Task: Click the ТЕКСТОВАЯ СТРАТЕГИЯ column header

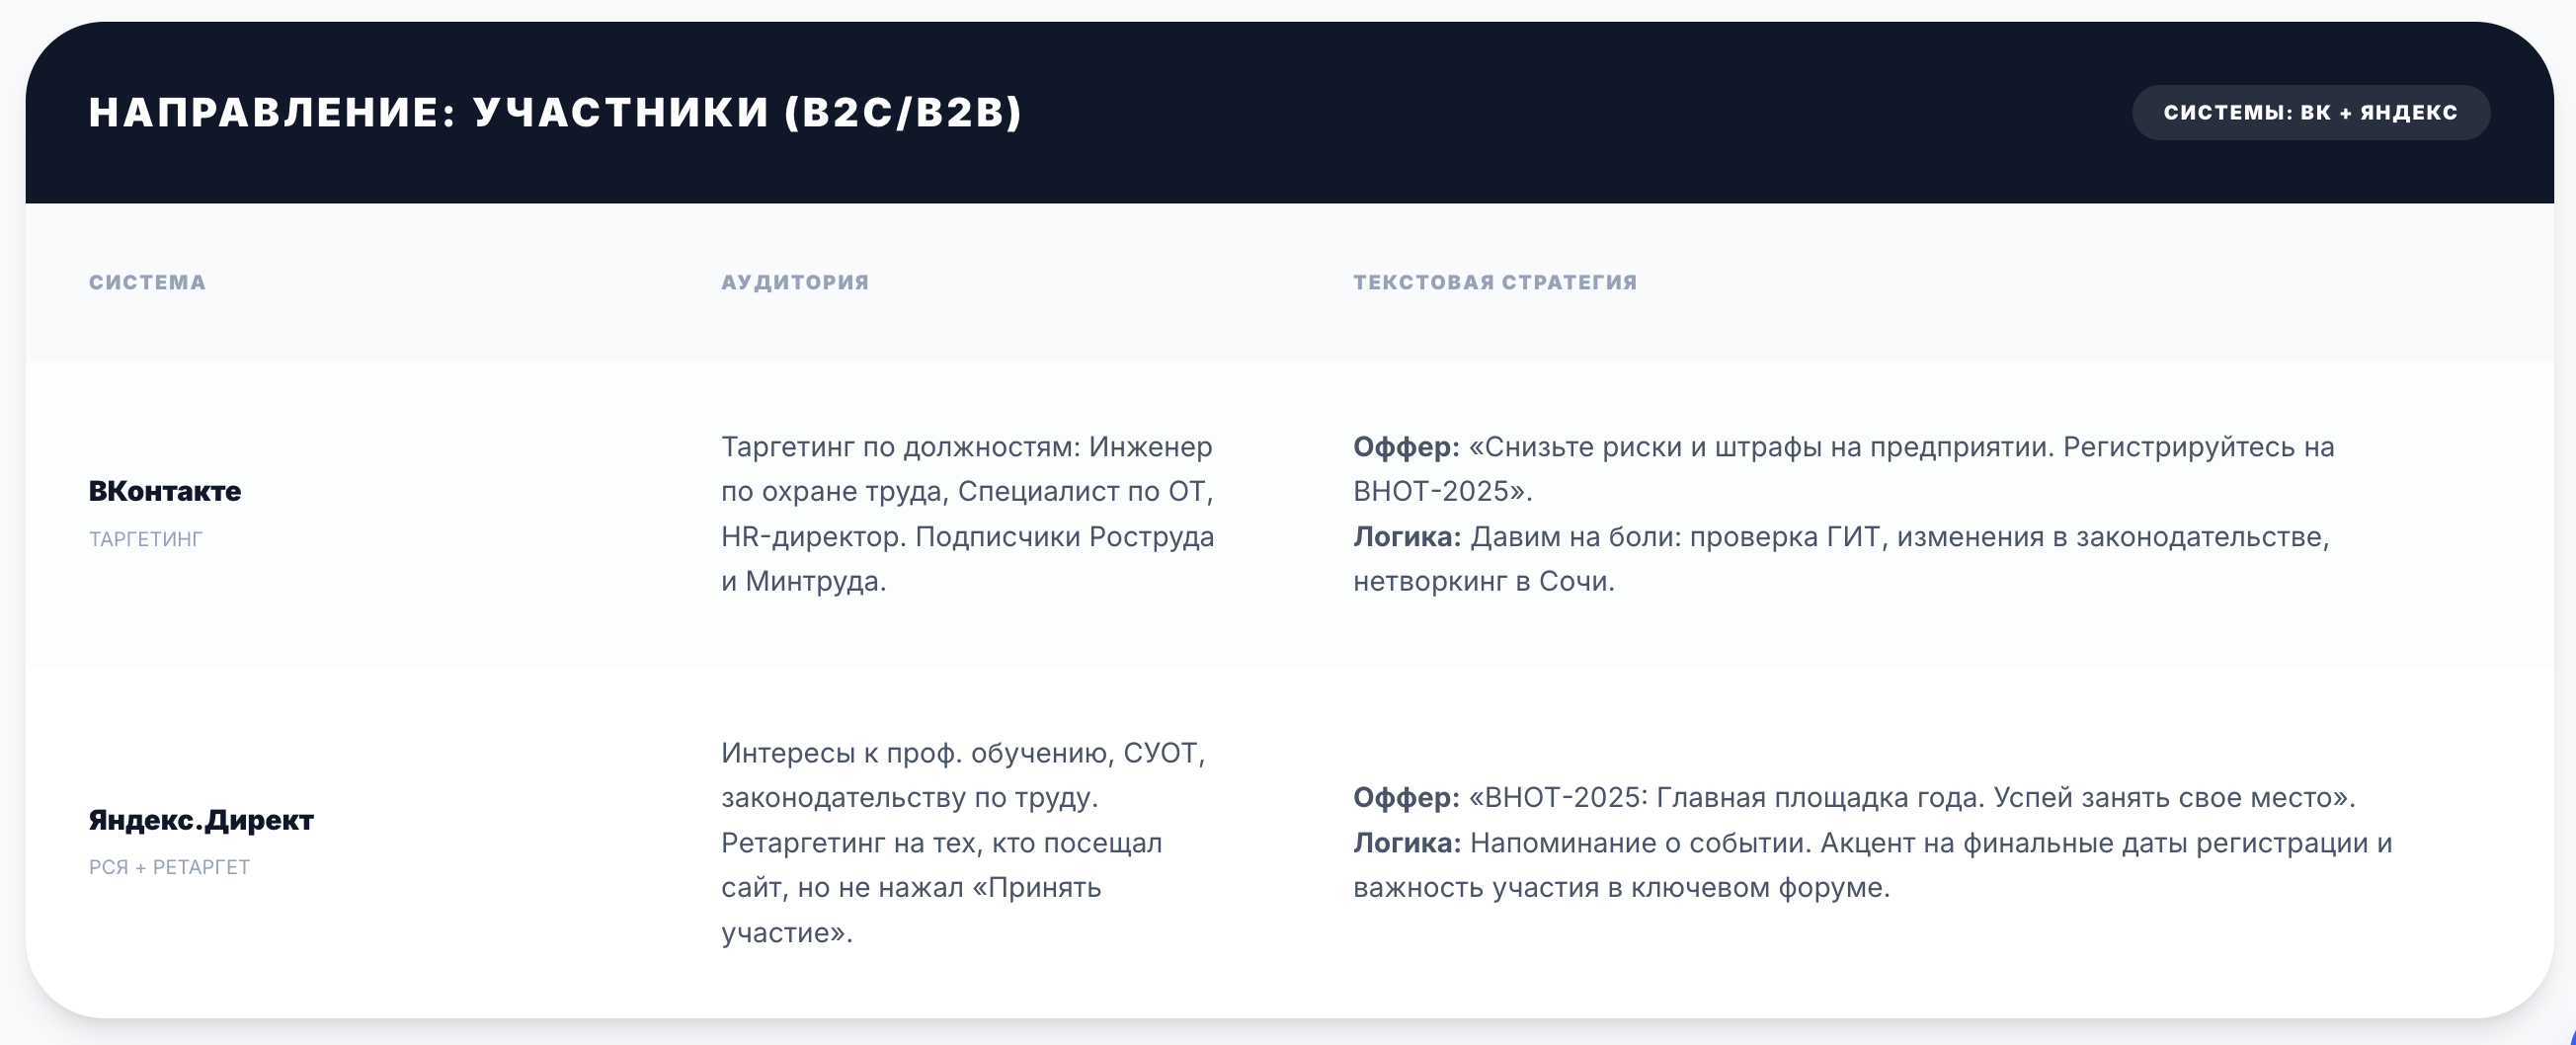Action: (1495, 282)
